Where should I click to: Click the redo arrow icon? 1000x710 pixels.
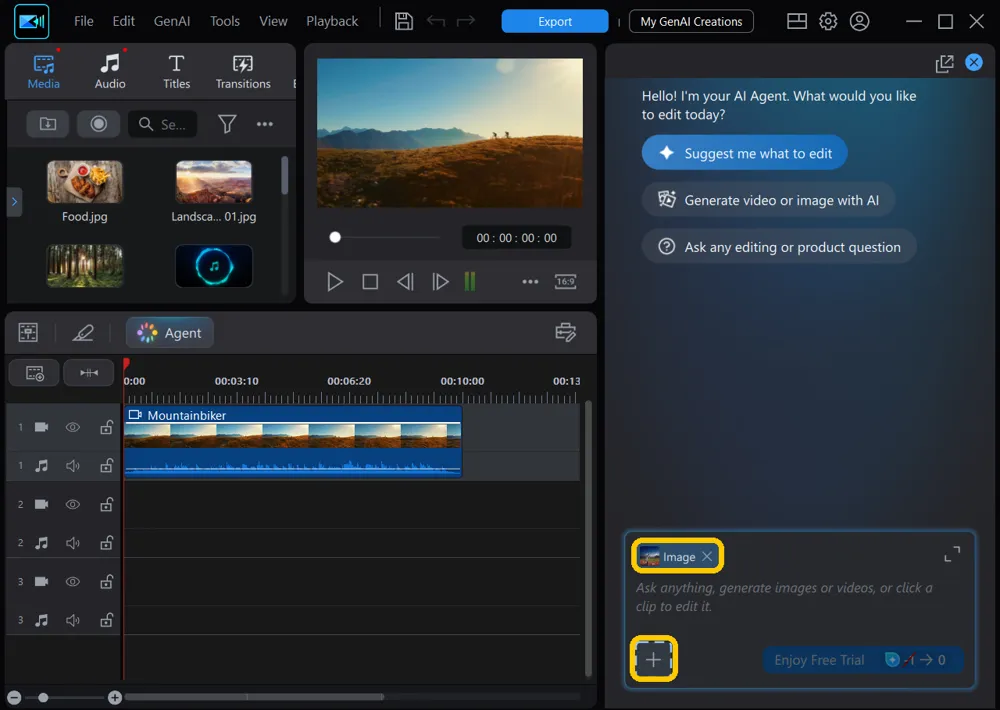tap(466, 21)
